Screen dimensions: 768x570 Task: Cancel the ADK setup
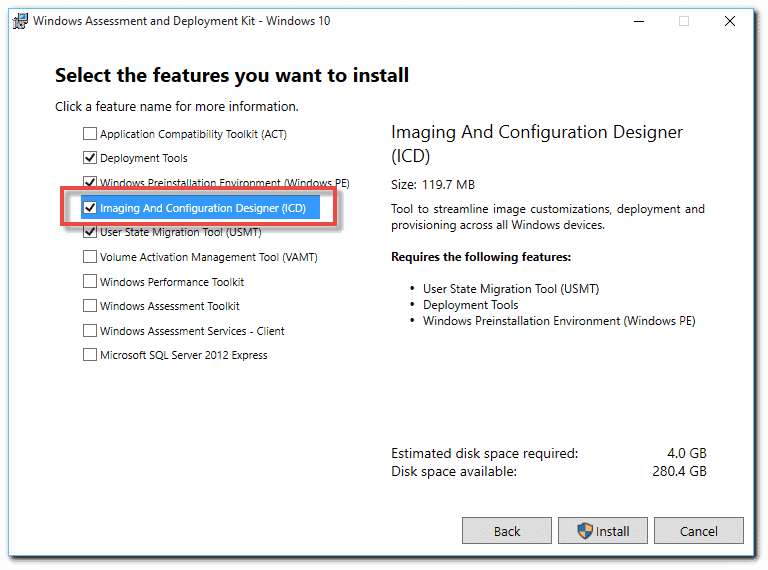pyautogui.click(x=698, y=531)
